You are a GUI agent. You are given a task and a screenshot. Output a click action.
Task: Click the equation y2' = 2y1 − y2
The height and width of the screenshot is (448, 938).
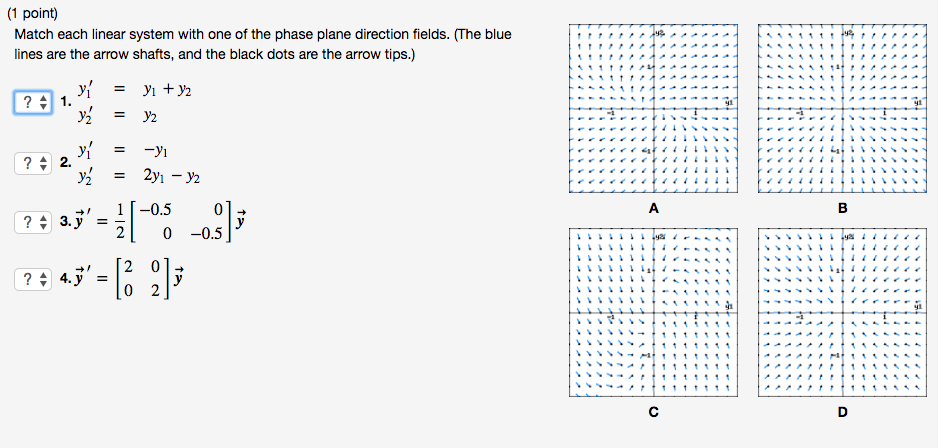click(x=138, y=177)
